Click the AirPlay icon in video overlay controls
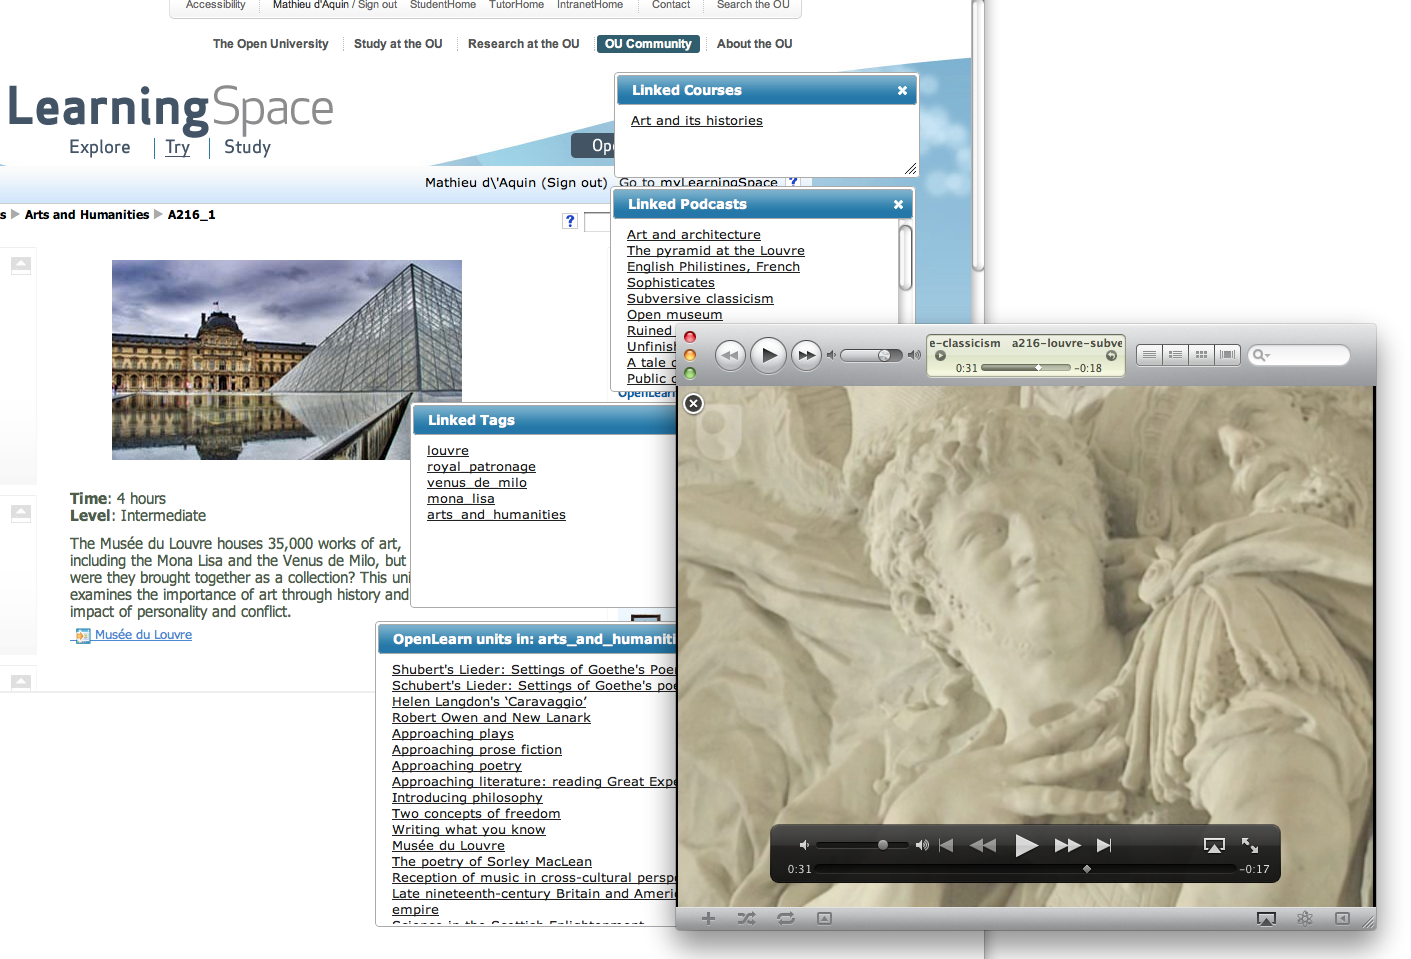The width and height of the screenshot is (1411, 959). click(x=1213, y=845)
